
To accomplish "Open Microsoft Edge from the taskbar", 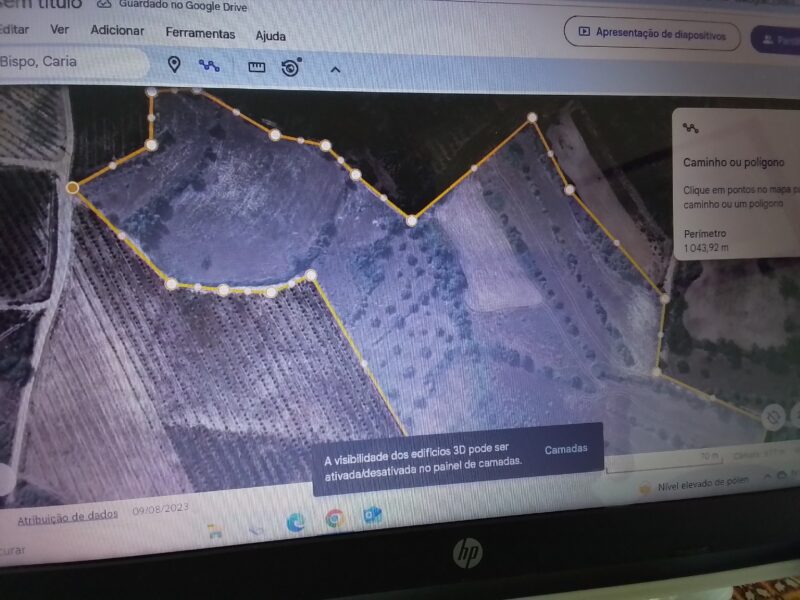I will [x=296, y=522].
